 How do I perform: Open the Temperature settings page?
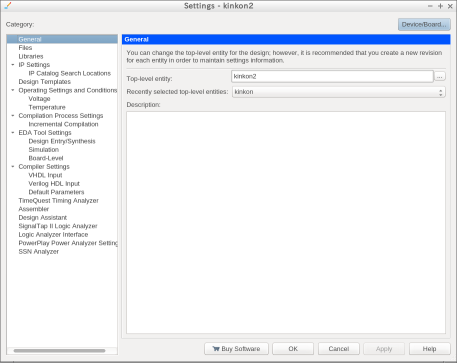pos(47,107)
